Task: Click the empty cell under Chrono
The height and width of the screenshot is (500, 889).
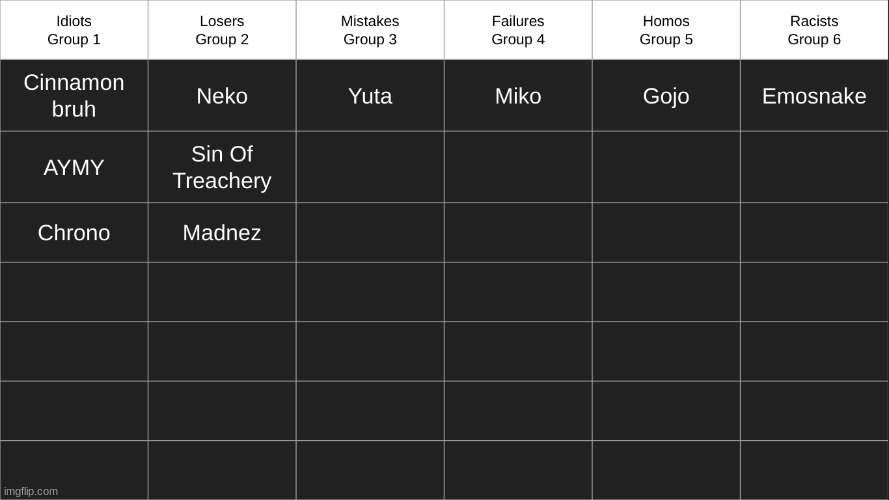Action: coord(74,292)
